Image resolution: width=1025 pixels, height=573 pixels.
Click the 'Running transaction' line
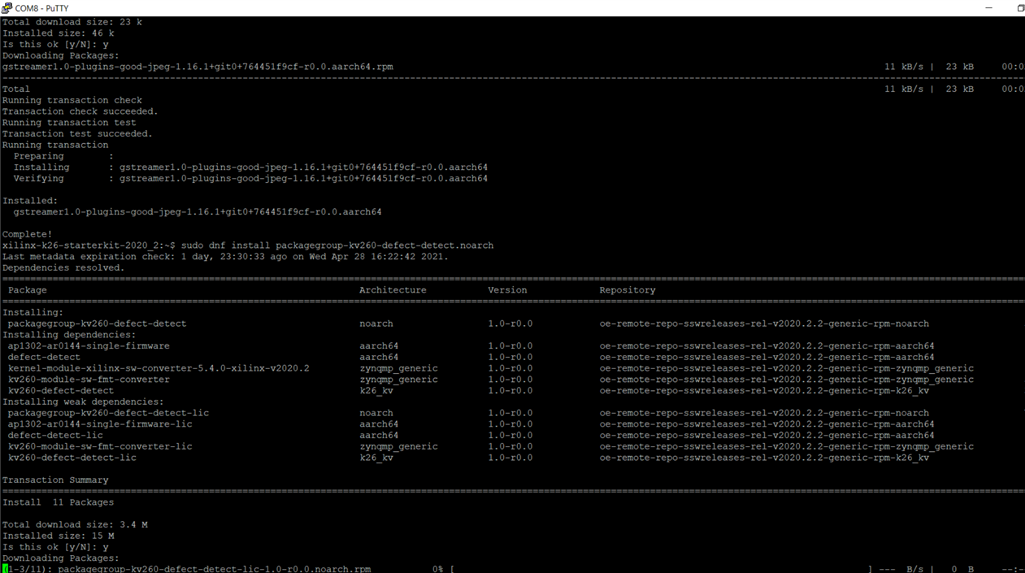click(55, 145)
